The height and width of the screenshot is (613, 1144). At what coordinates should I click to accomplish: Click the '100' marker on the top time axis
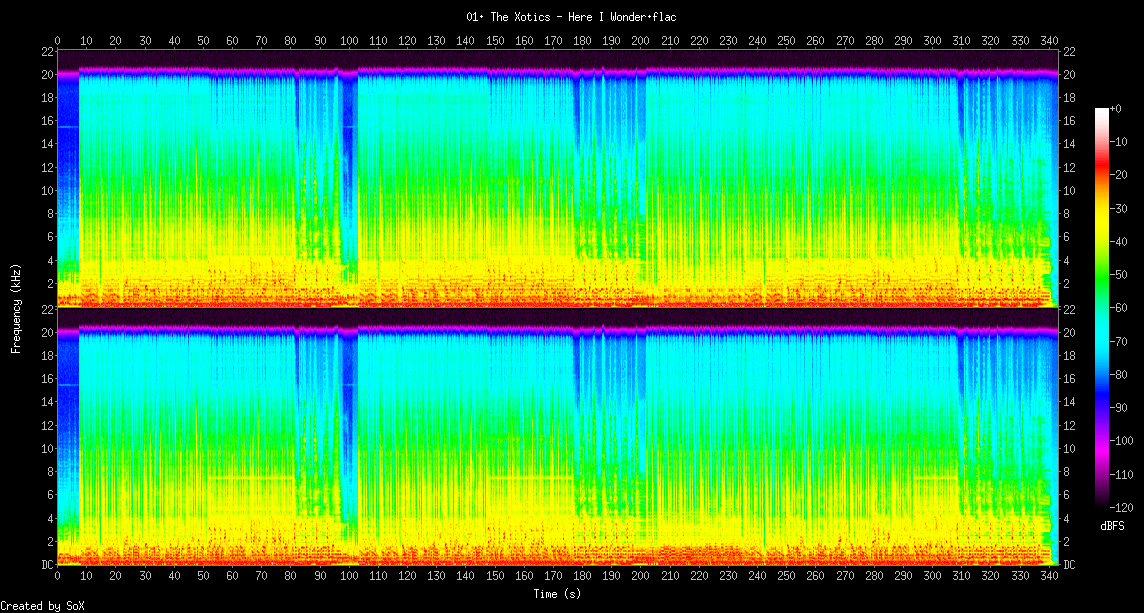(349, 41)
